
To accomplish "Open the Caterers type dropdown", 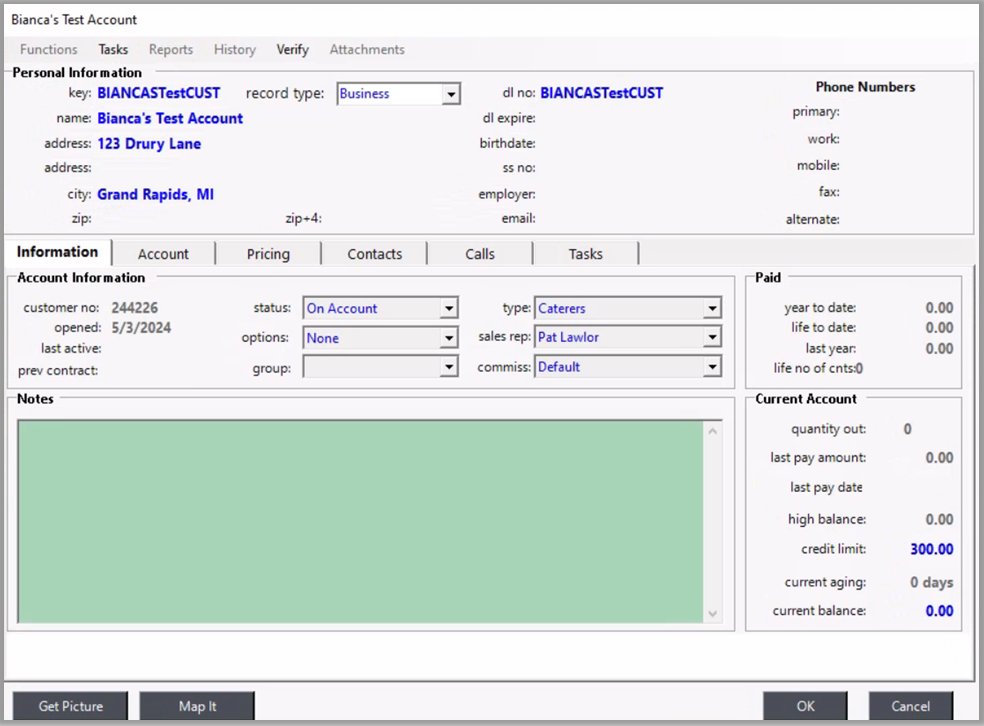I will coord(711,309).
